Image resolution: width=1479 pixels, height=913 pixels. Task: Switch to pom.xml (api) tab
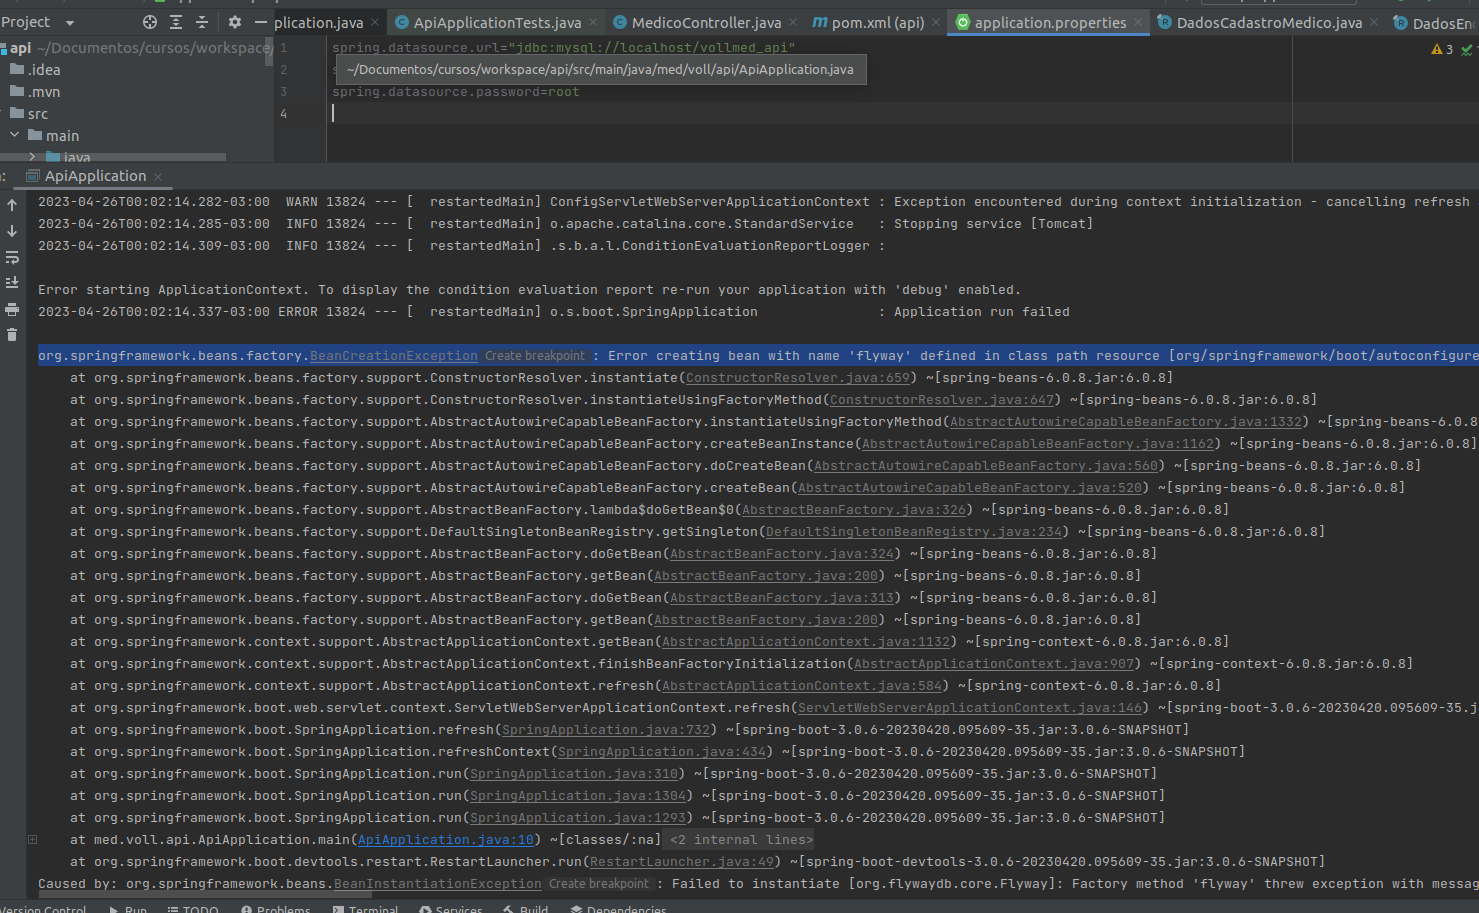(x=868, y=22)
